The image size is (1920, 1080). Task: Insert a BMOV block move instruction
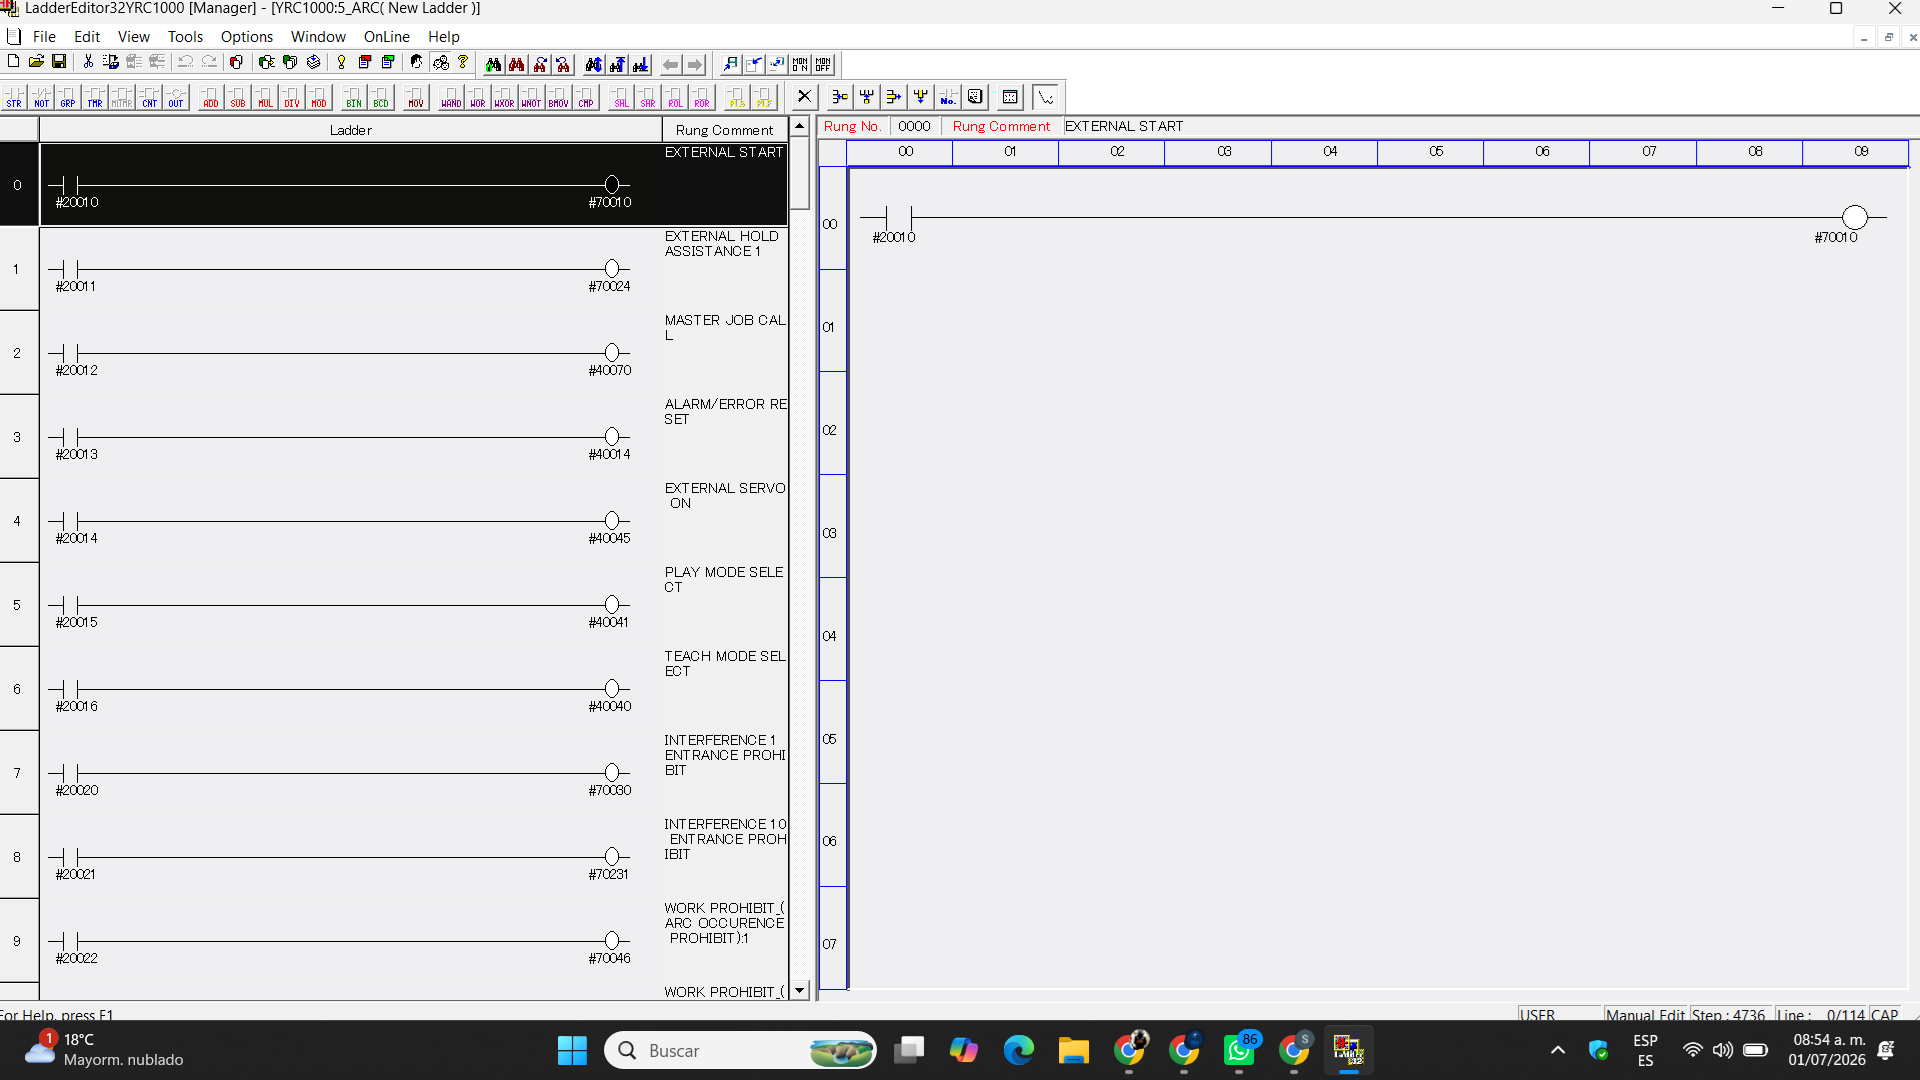click(558, 97)
